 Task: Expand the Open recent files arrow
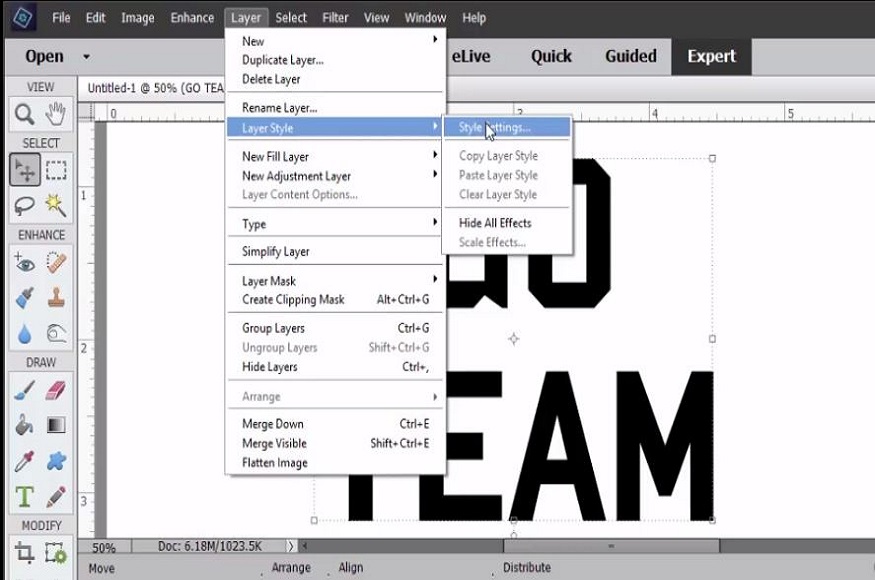click(86, 57)
